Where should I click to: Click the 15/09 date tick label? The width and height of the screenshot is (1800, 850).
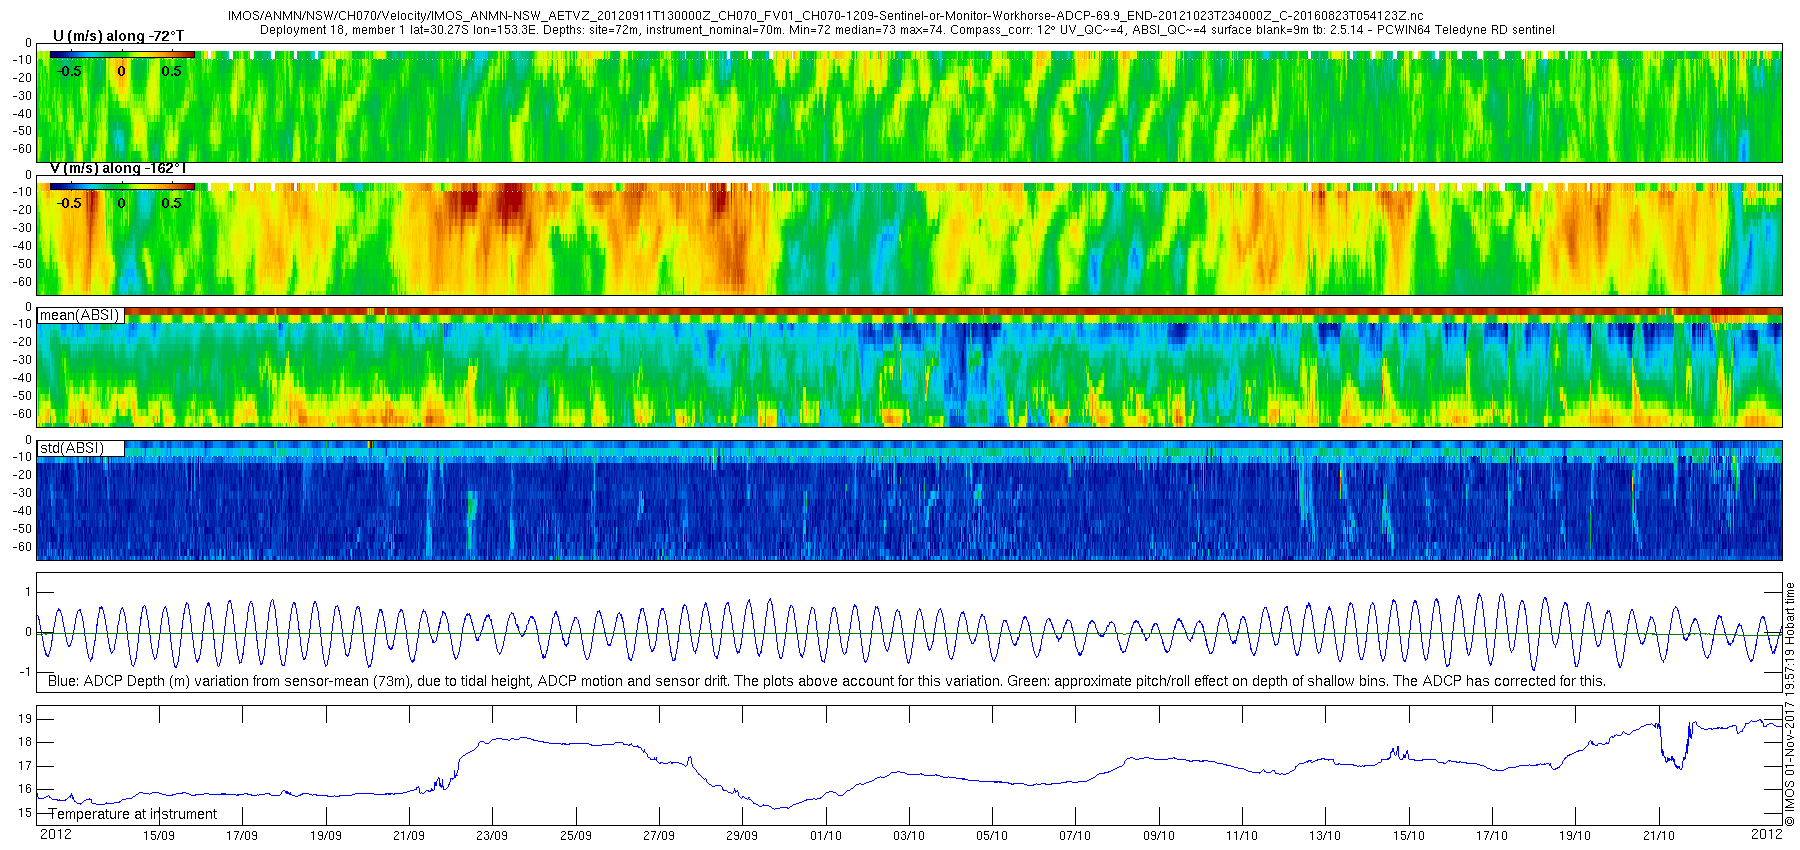click(x=158, y=836)
